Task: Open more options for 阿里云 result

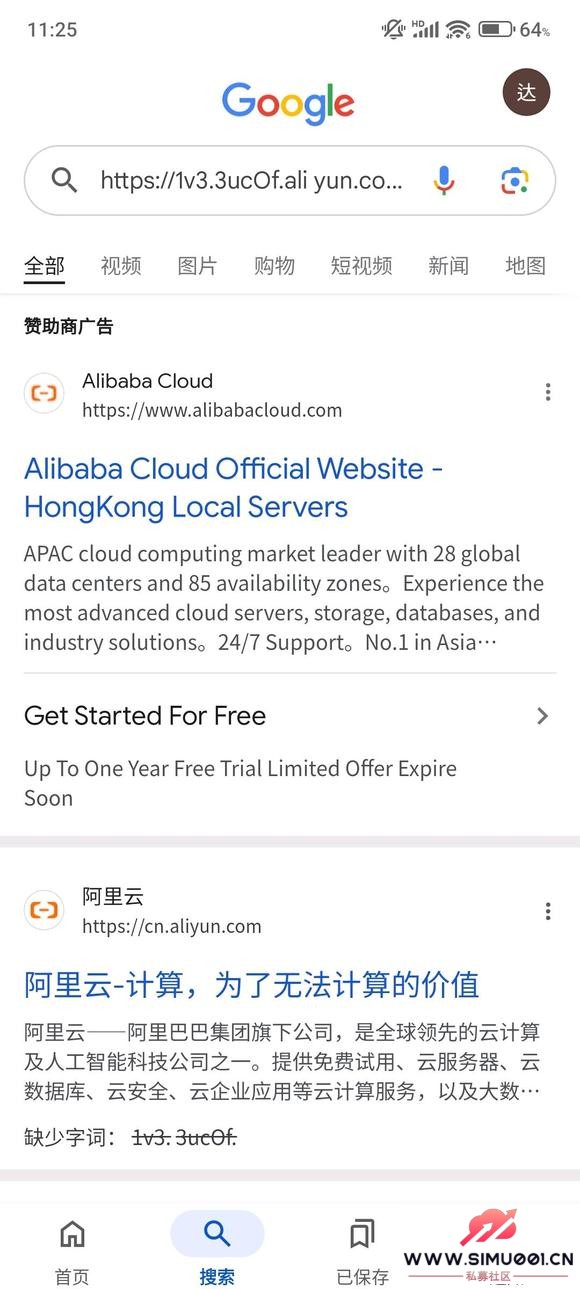Action: (x=547, y=911)
